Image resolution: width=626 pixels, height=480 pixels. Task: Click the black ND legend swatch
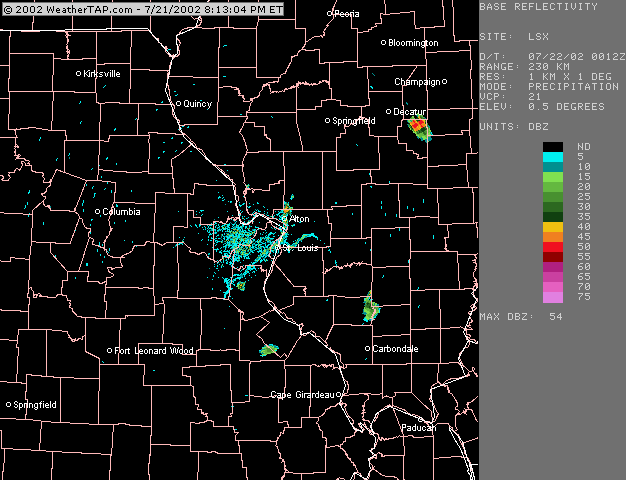(553, 147)
